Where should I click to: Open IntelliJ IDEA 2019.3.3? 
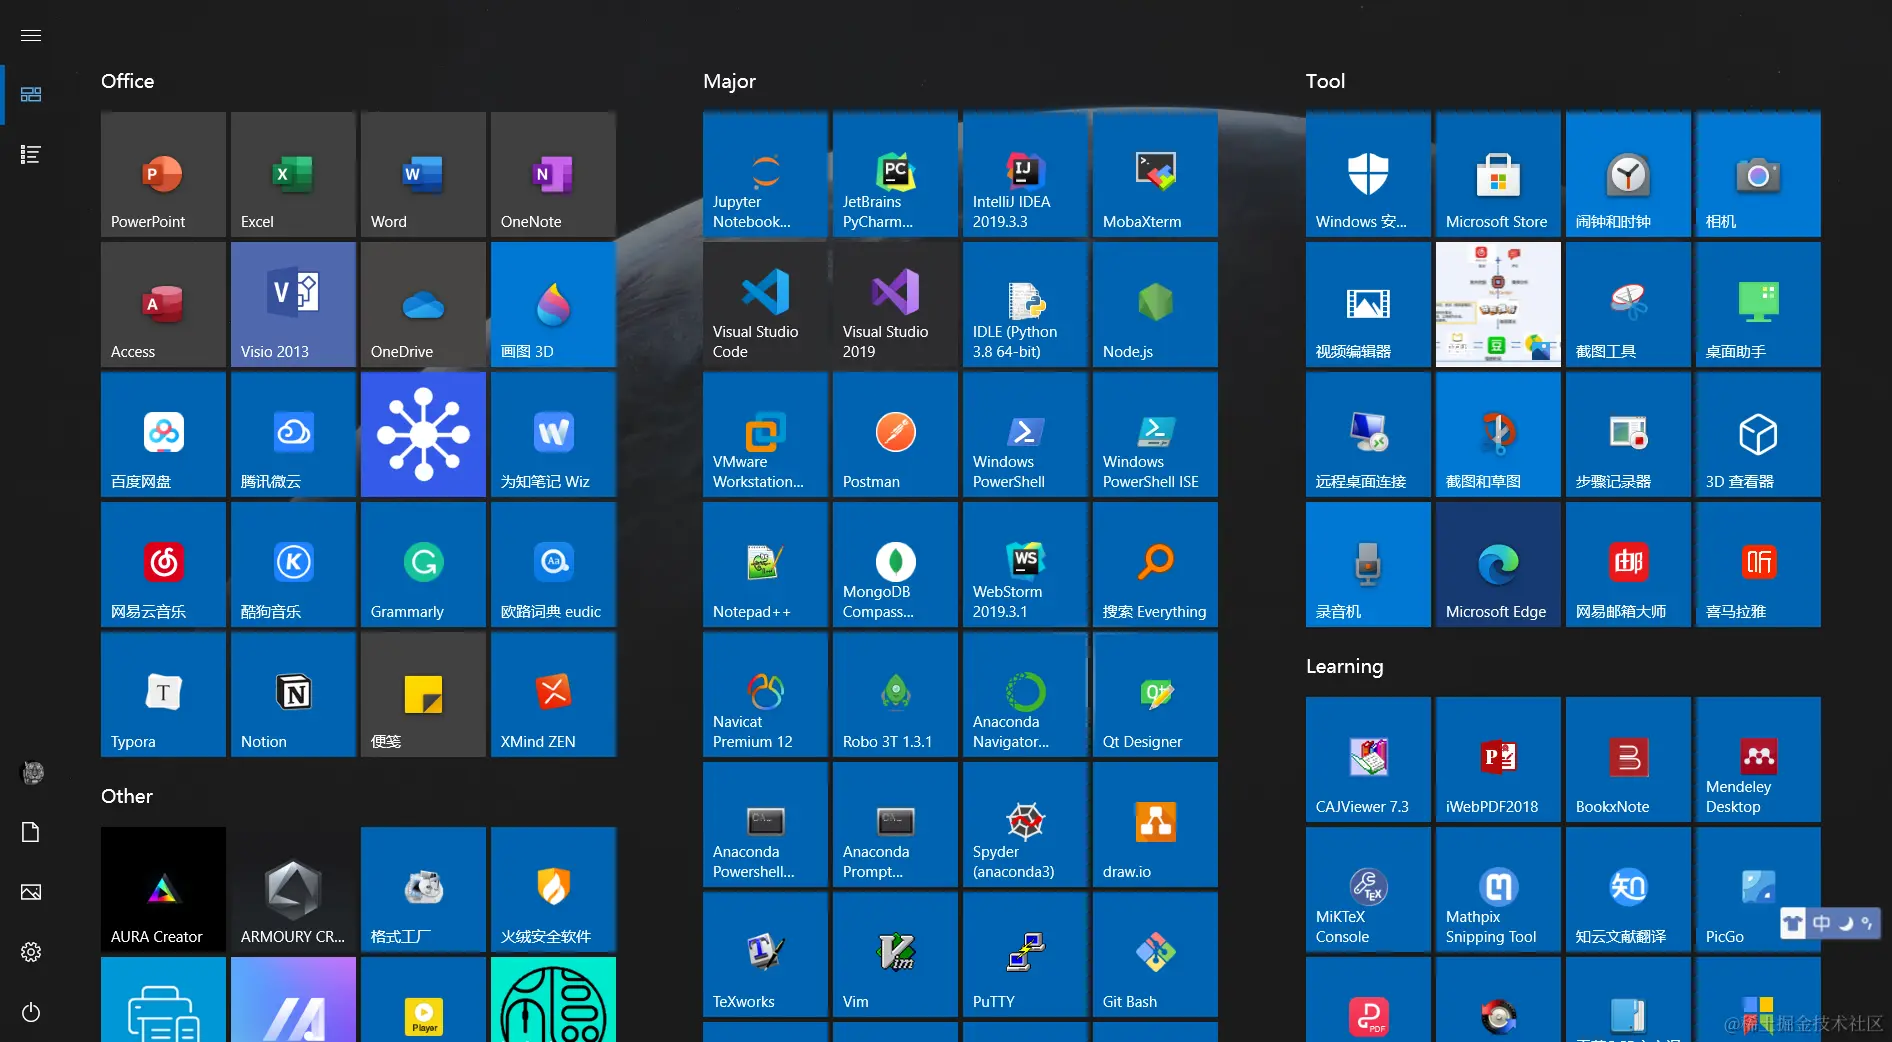pyautogui.click(x=1025, y=174)
